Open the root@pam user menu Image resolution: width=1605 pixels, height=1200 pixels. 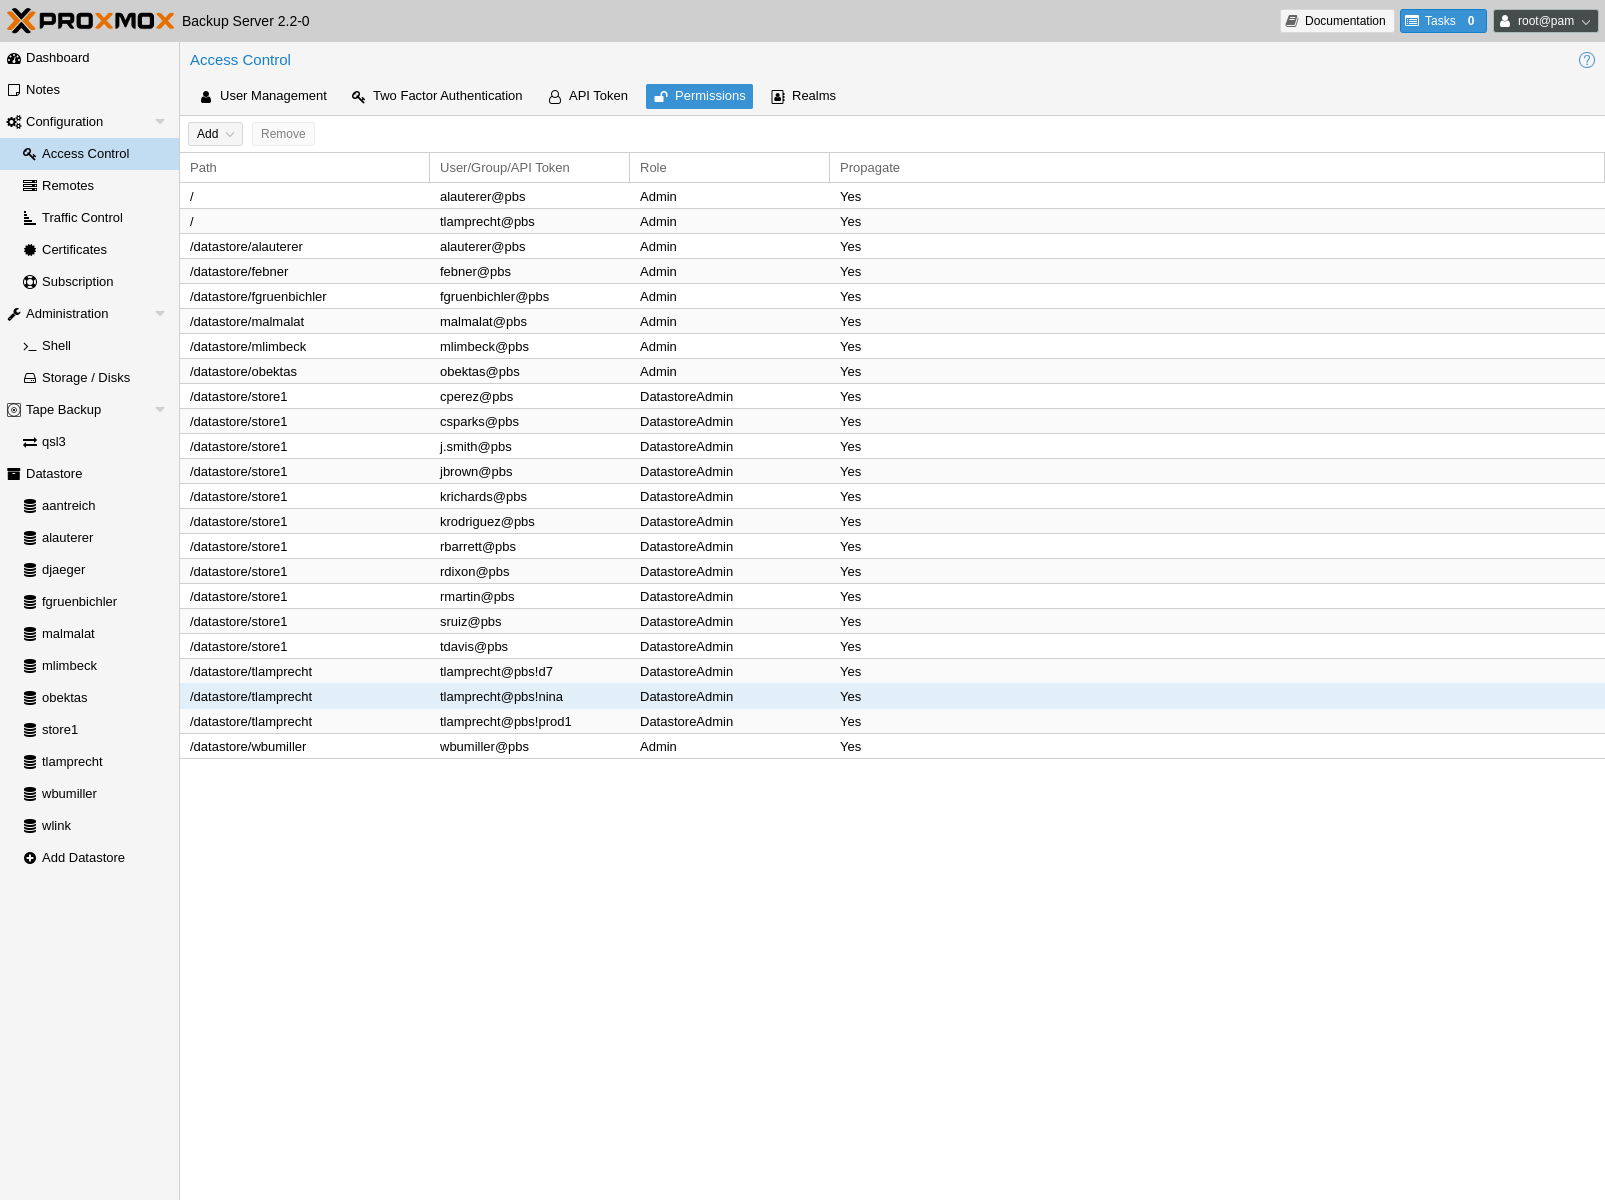tap(1545, 21)
